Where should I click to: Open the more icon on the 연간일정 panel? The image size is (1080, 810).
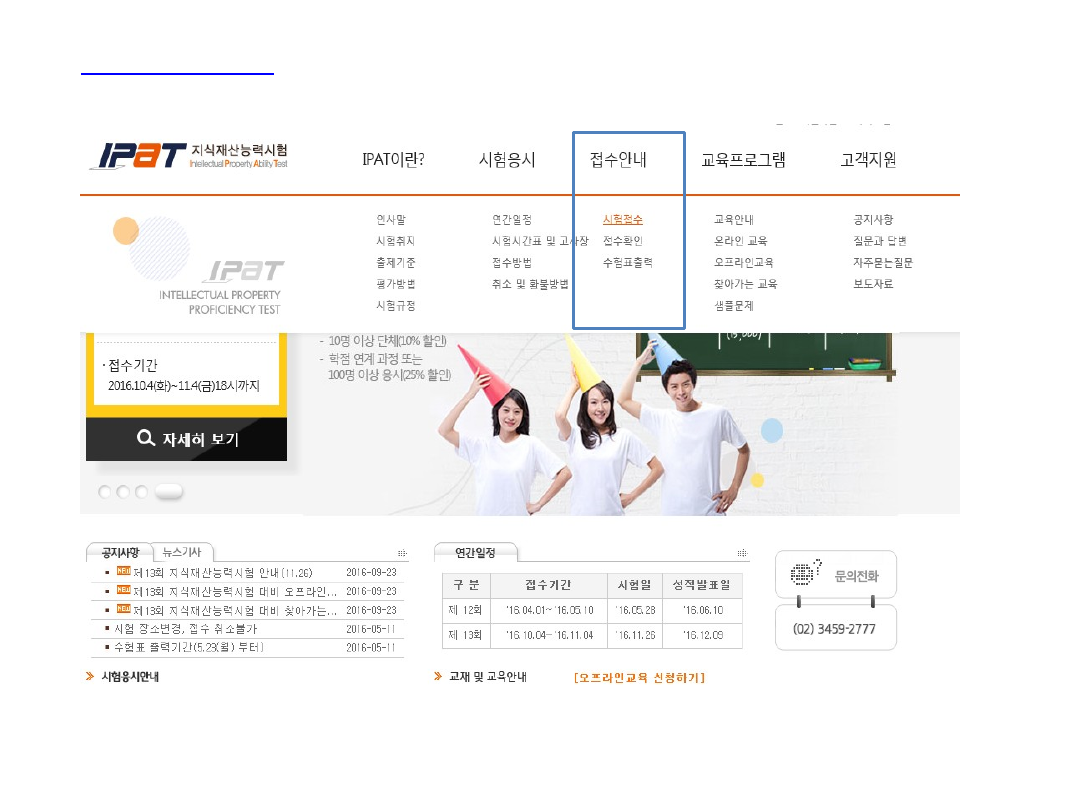point(741,551)
